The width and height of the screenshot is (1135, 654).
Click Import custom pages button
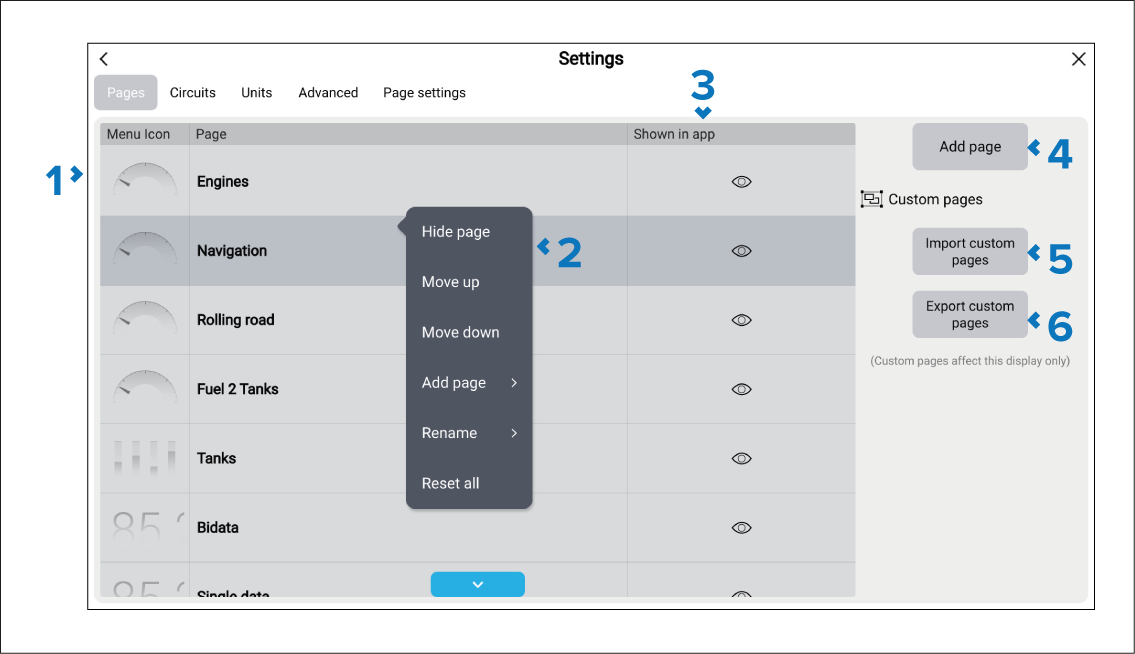click(969, 252)
